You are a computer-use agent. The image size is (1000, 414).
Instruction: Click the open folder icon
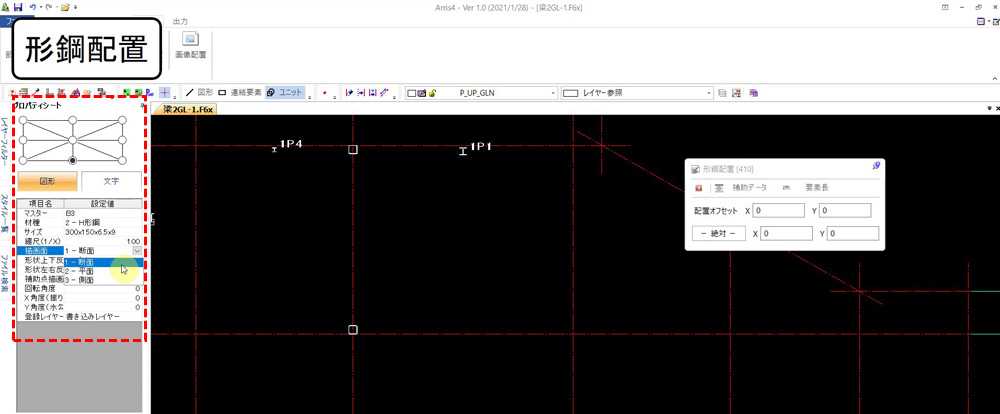tap(65, 7)
